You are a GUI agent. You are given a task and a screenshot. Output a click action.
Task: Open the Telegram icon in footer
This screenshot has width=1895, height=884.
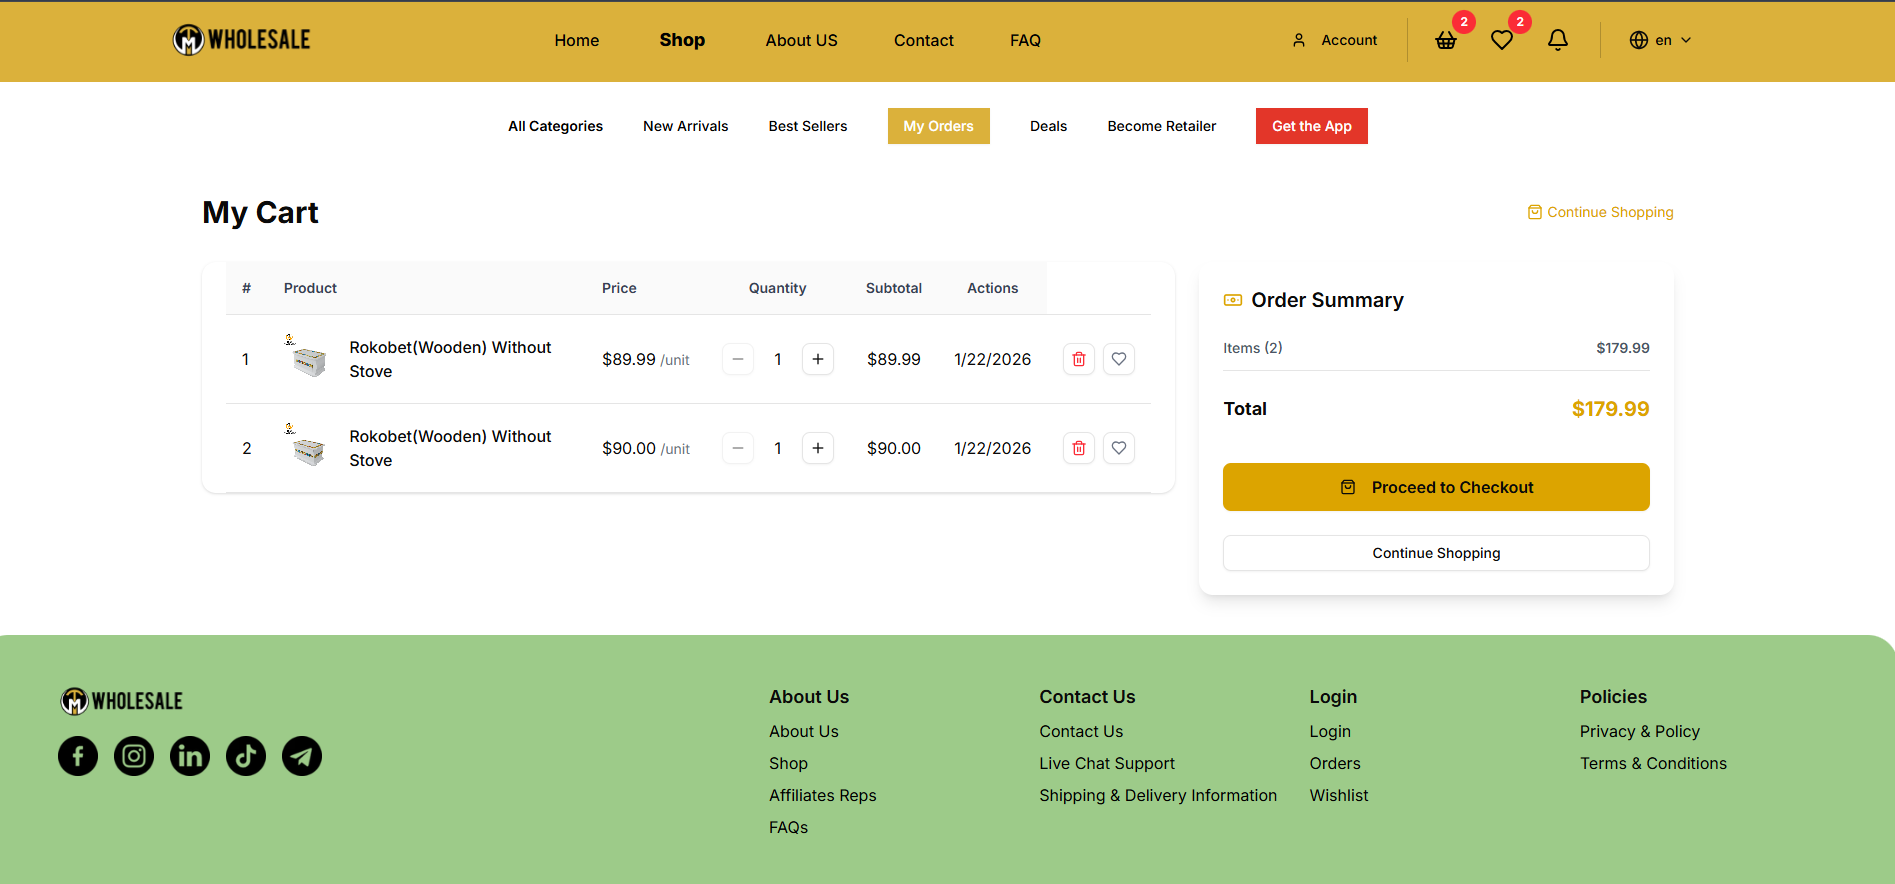point(302,756)
